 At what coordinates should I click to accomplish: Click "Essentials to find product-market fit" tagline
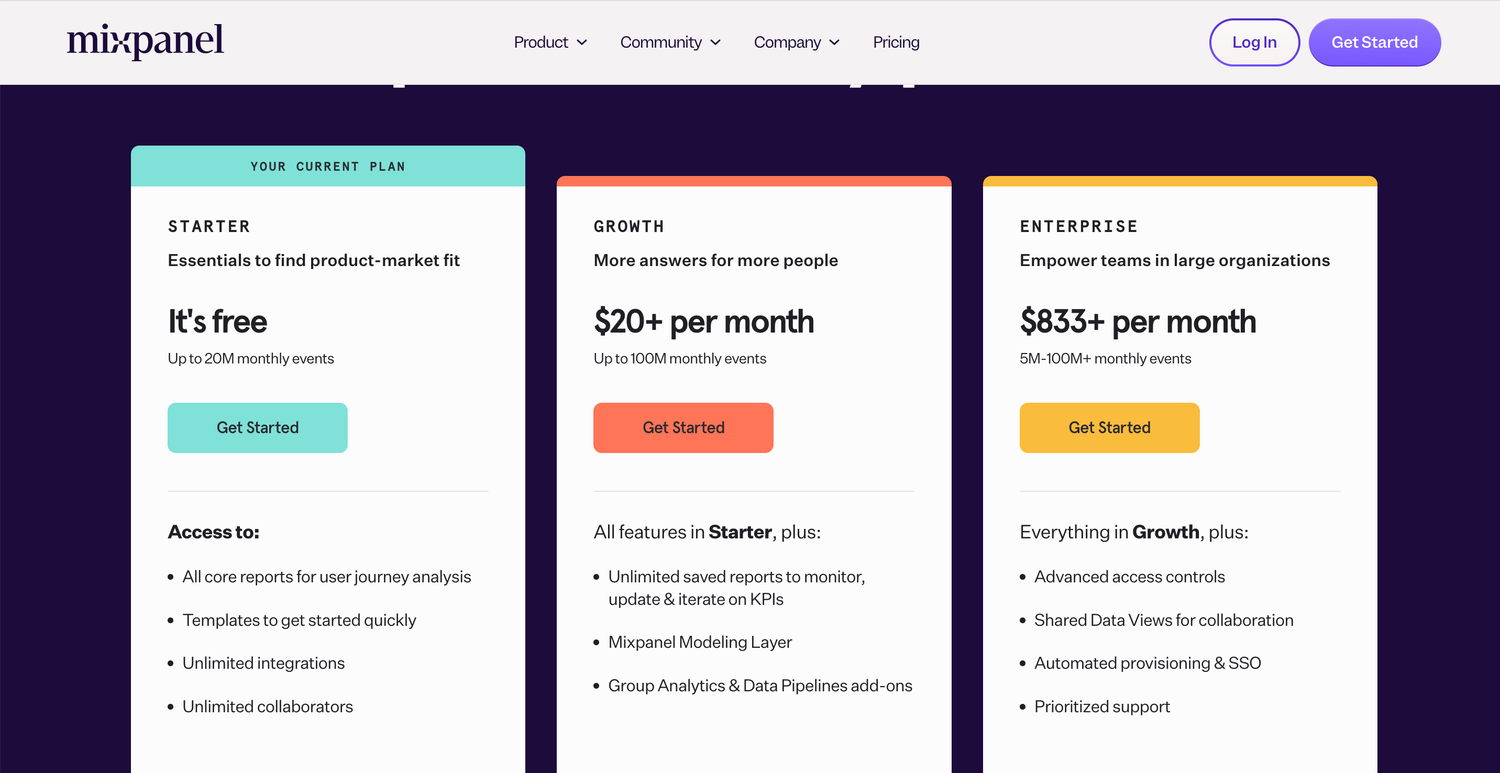pyautogui.click(x=314, y=260)
